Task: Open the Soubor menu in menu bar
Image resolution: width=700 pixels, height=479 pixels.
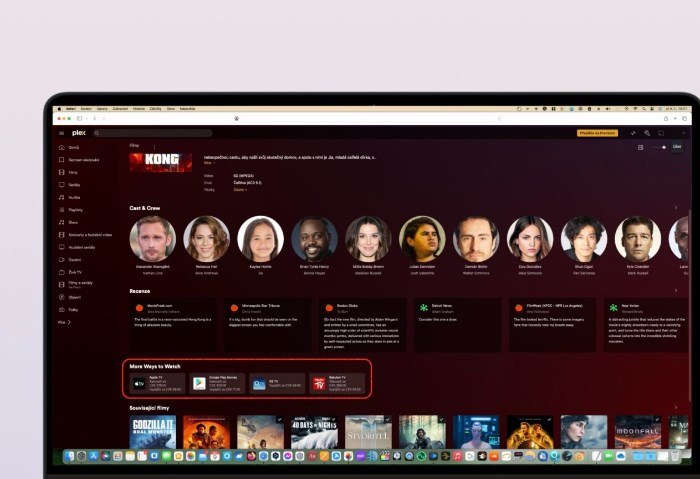Action: click(86, 108)
